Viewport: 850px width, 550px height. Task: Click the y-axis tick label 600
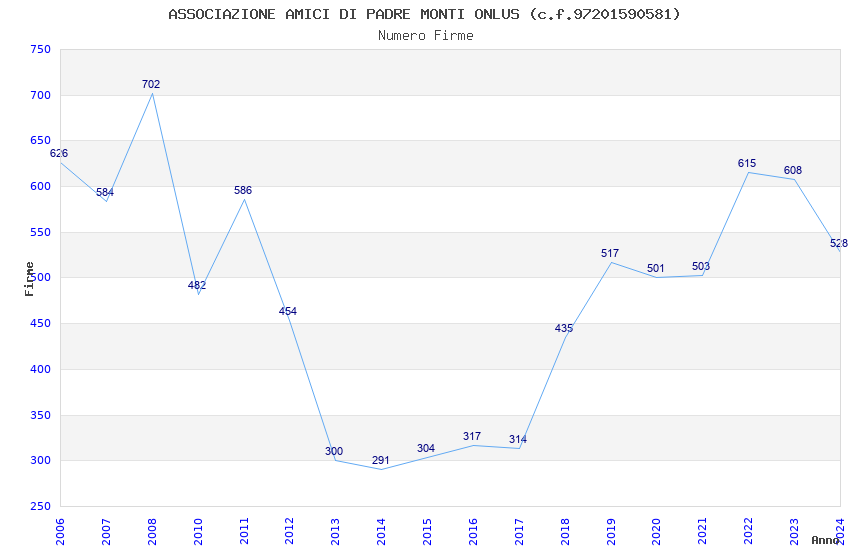(41, 186)
